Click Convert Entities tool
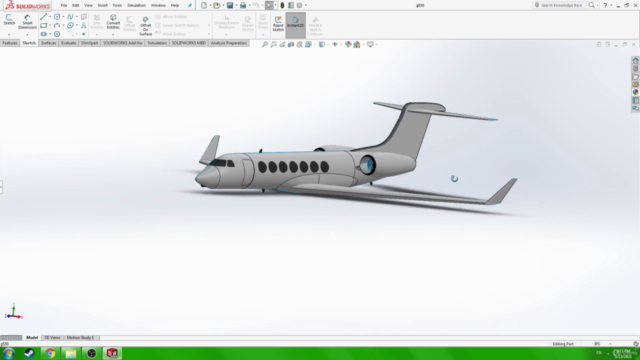The width and height of the screenshot is (640, 360). 113,22
